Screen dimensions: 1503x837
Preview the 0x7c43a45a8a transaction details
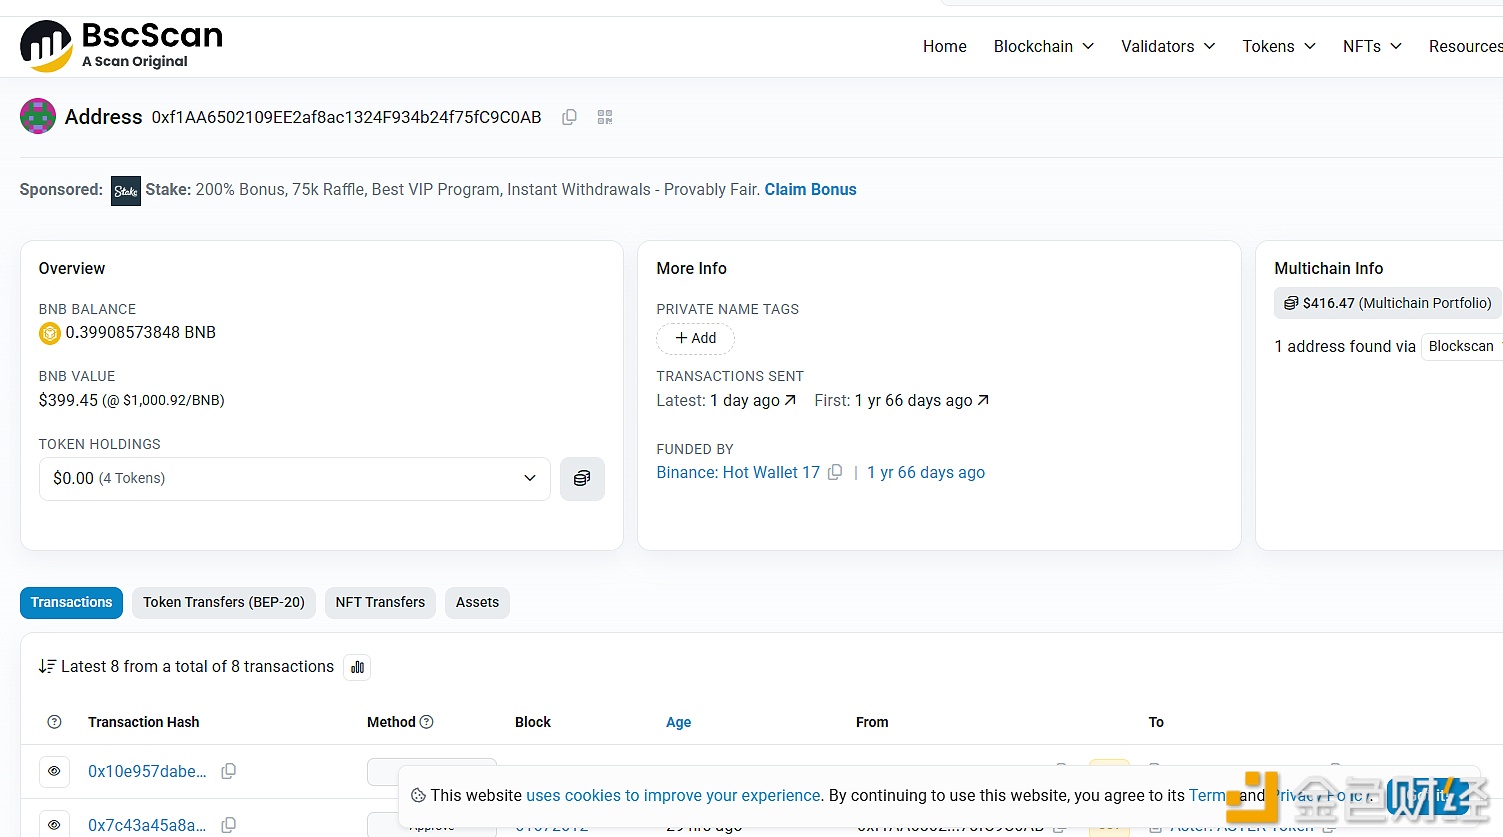[x=54, y=825]
